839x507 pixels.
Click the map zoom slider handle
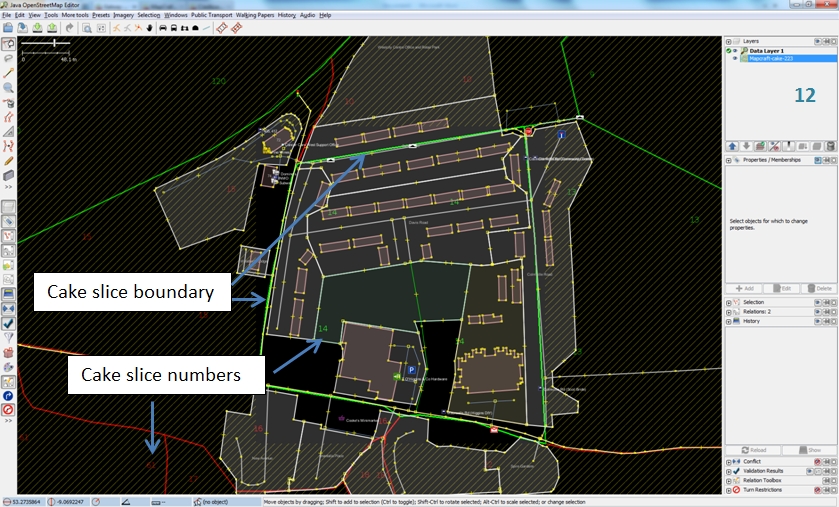pos(54,42)
